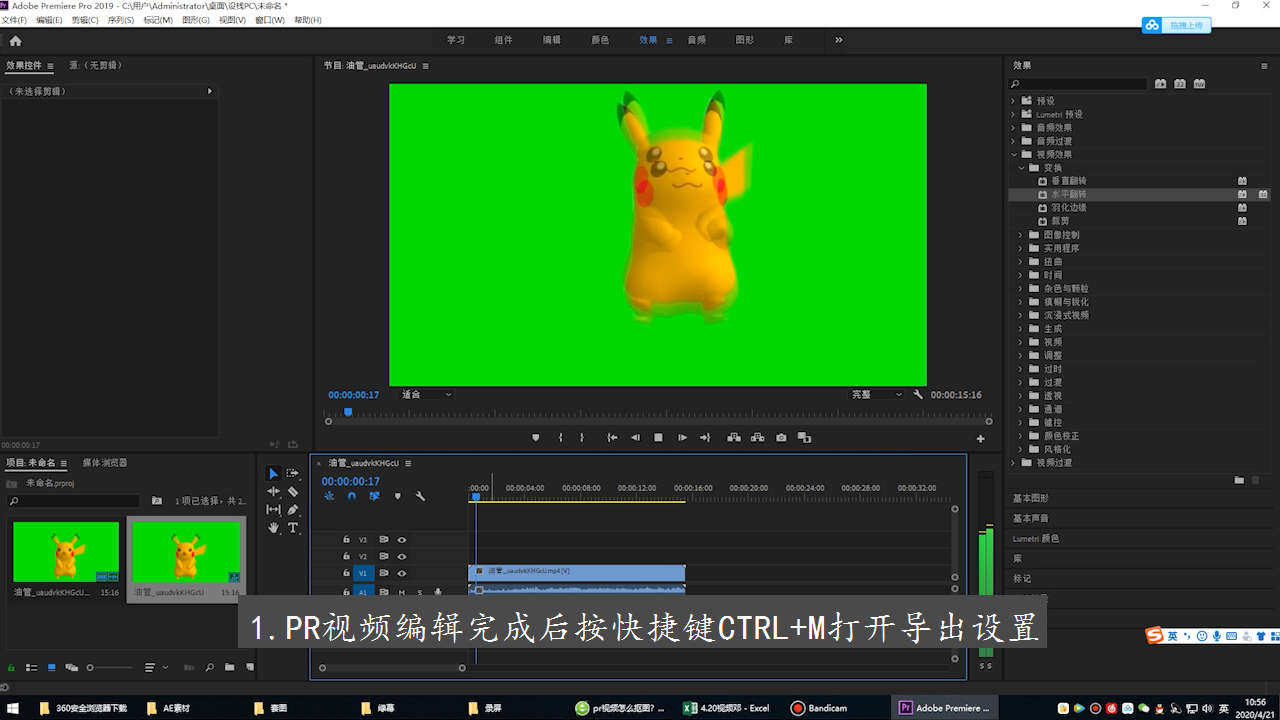The image size is (1280, 720).
Task: Open the workspace overflow chevron menu
Action: (x=839, y=40)
